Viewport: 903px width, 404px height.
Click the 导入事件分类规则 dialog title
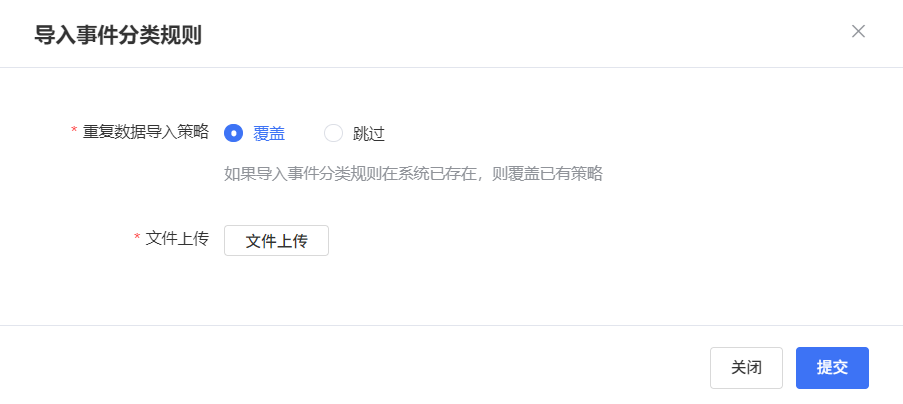[x=118, y=35]
